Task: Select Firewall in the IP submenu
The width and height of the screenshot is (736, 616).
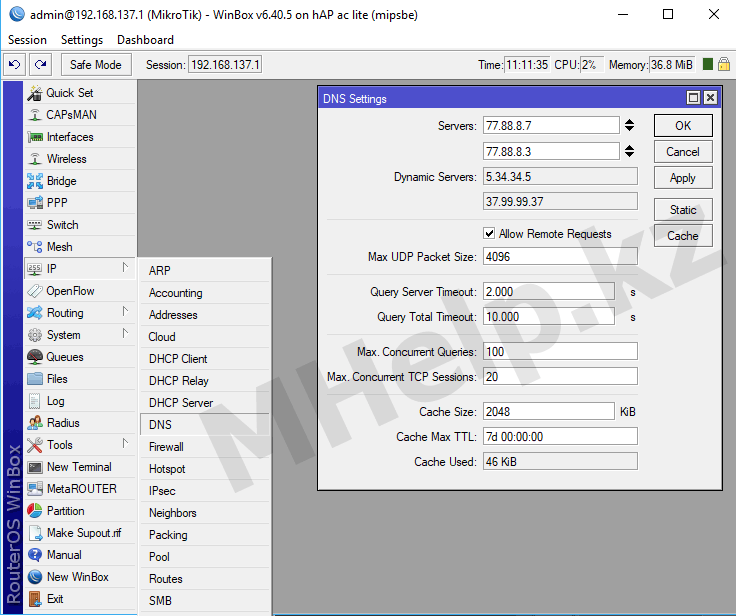Action: coord(205,447)
